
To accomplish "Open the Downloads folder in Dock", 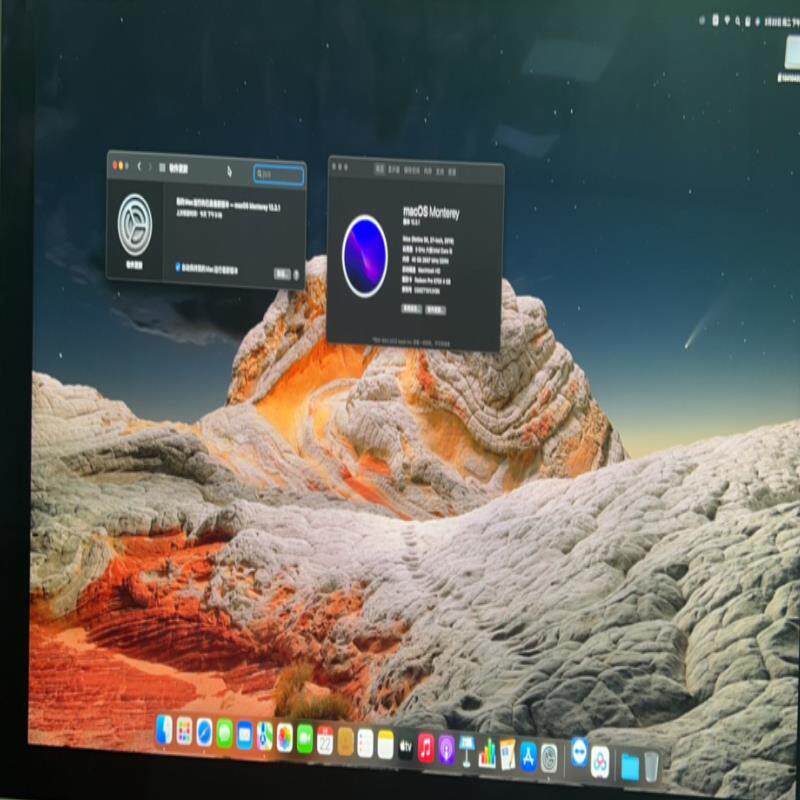I will [630, 767].
